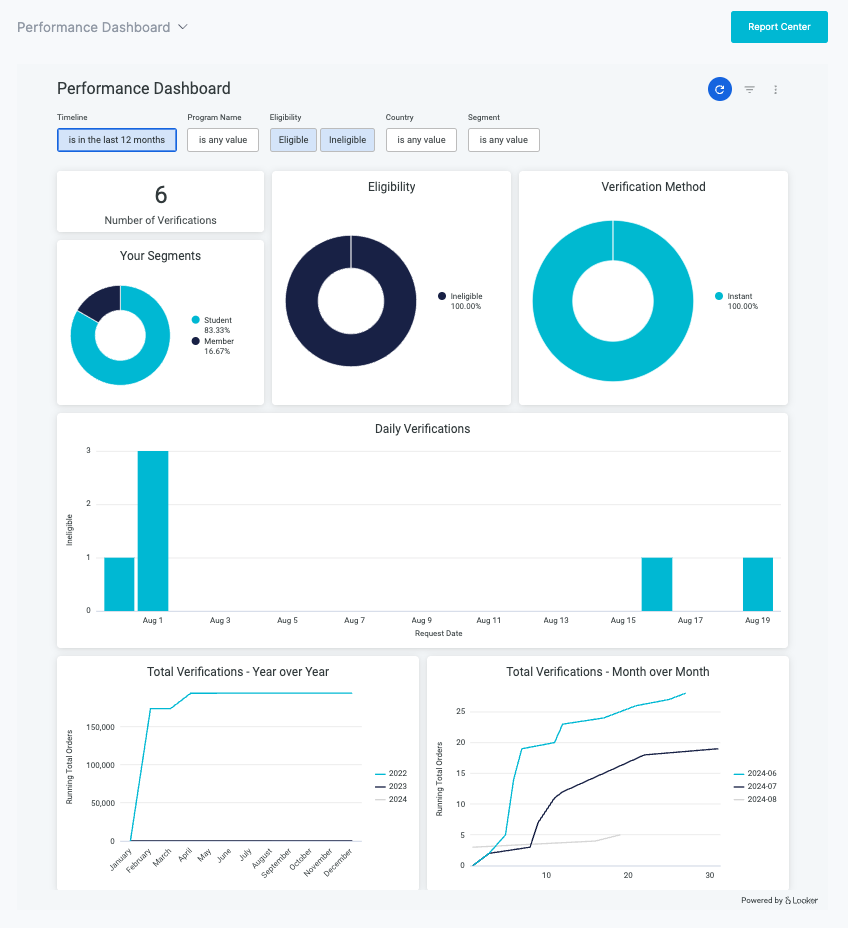This screenshot has width=848, height=928.
Task: Click the 'Daily Verifications' chart title
Action: [423, 429]
